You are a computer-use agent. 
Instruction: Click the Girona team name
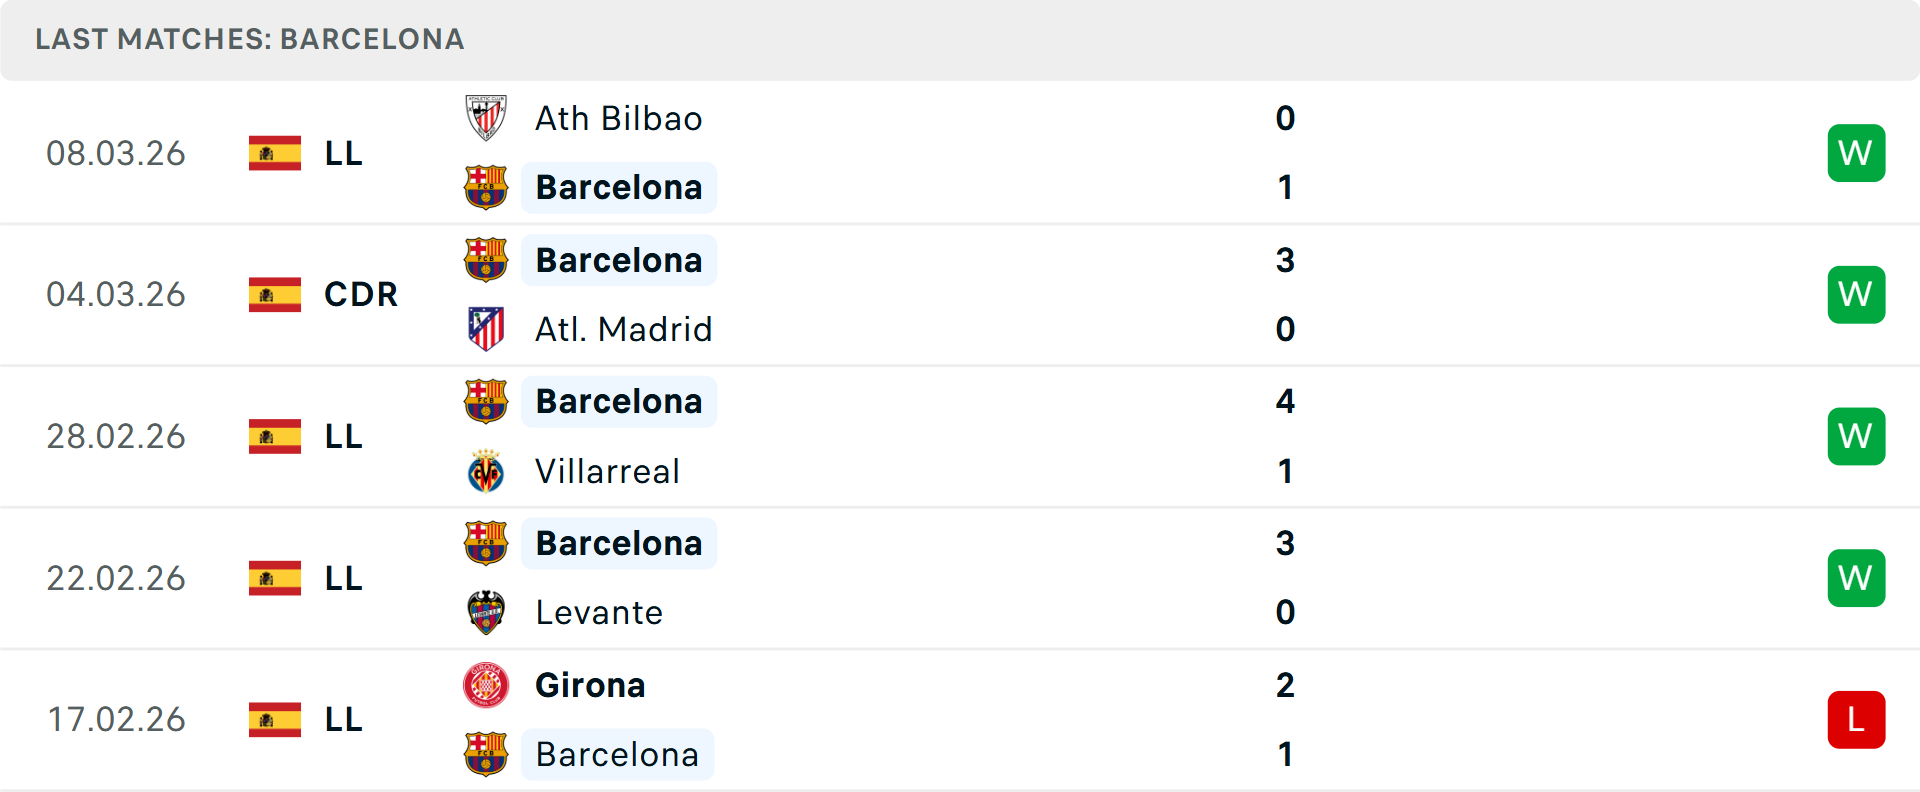[590, 686]
